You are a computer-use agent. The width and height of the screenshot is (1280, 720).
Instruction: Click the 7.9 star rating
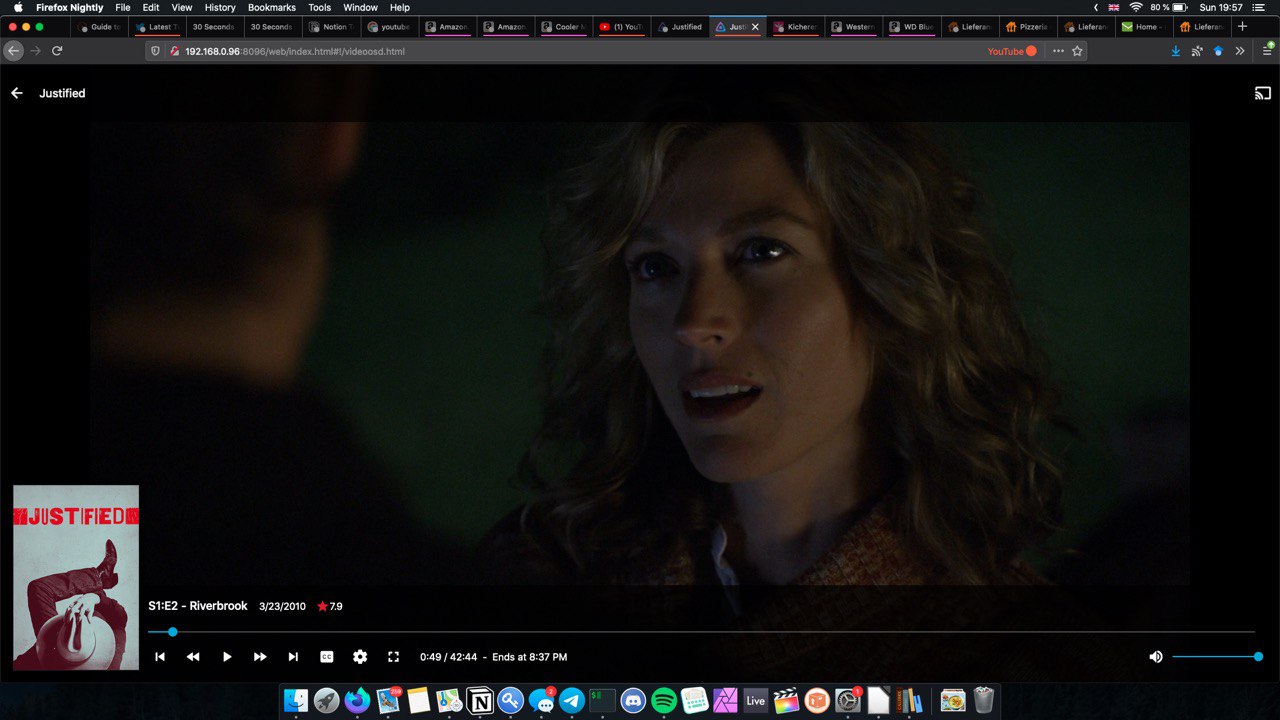click(330, 606)
